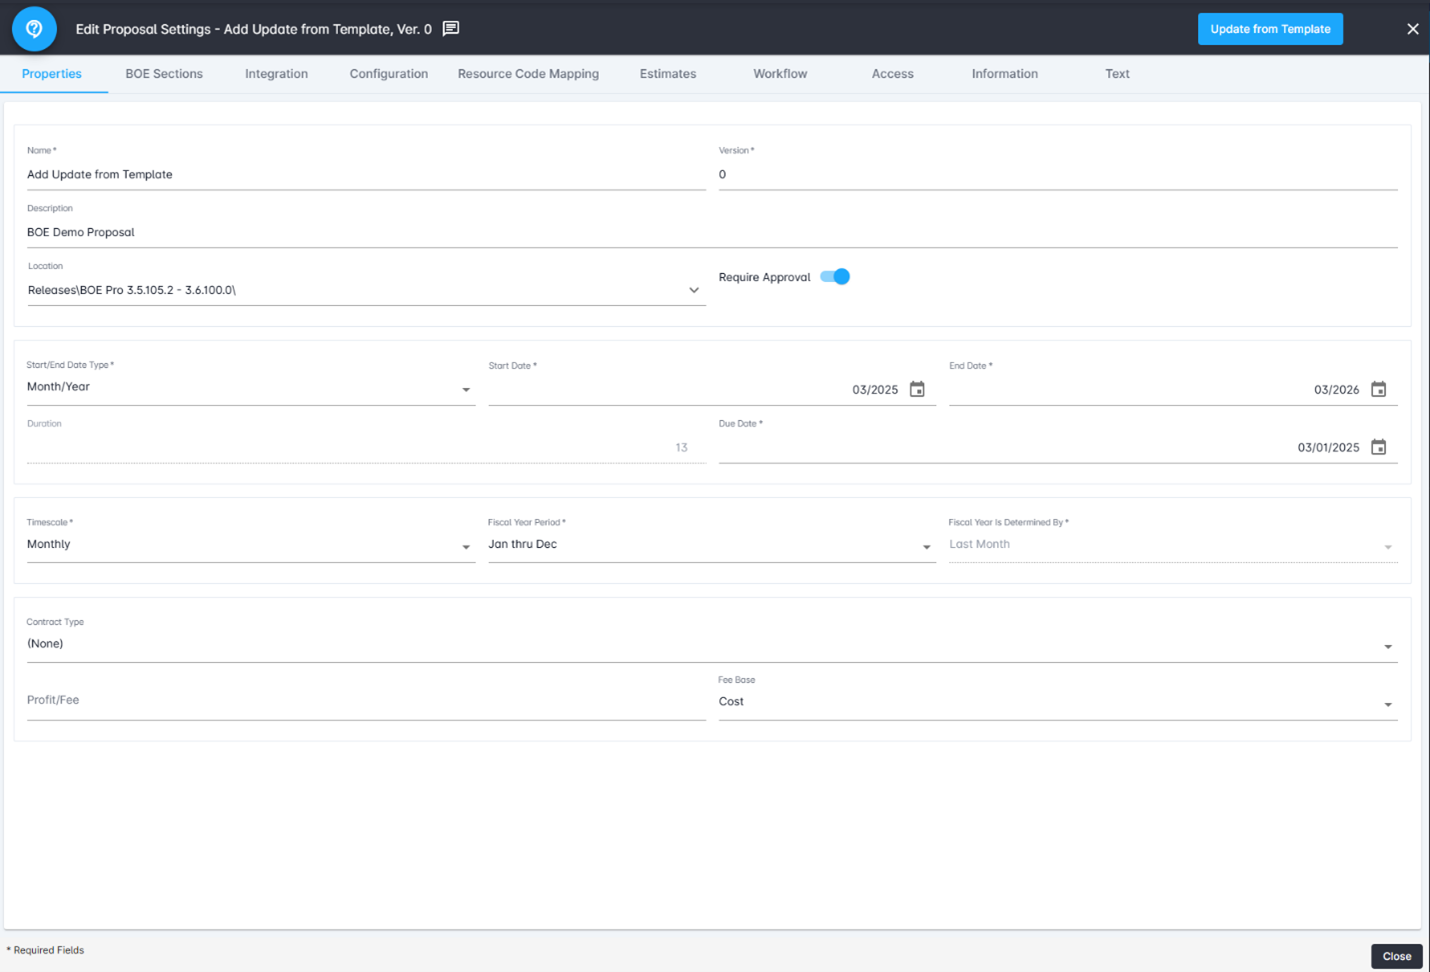Click into the Profit/Fee input field
This screenshot has height=972, width=1430.
[365, 701]
